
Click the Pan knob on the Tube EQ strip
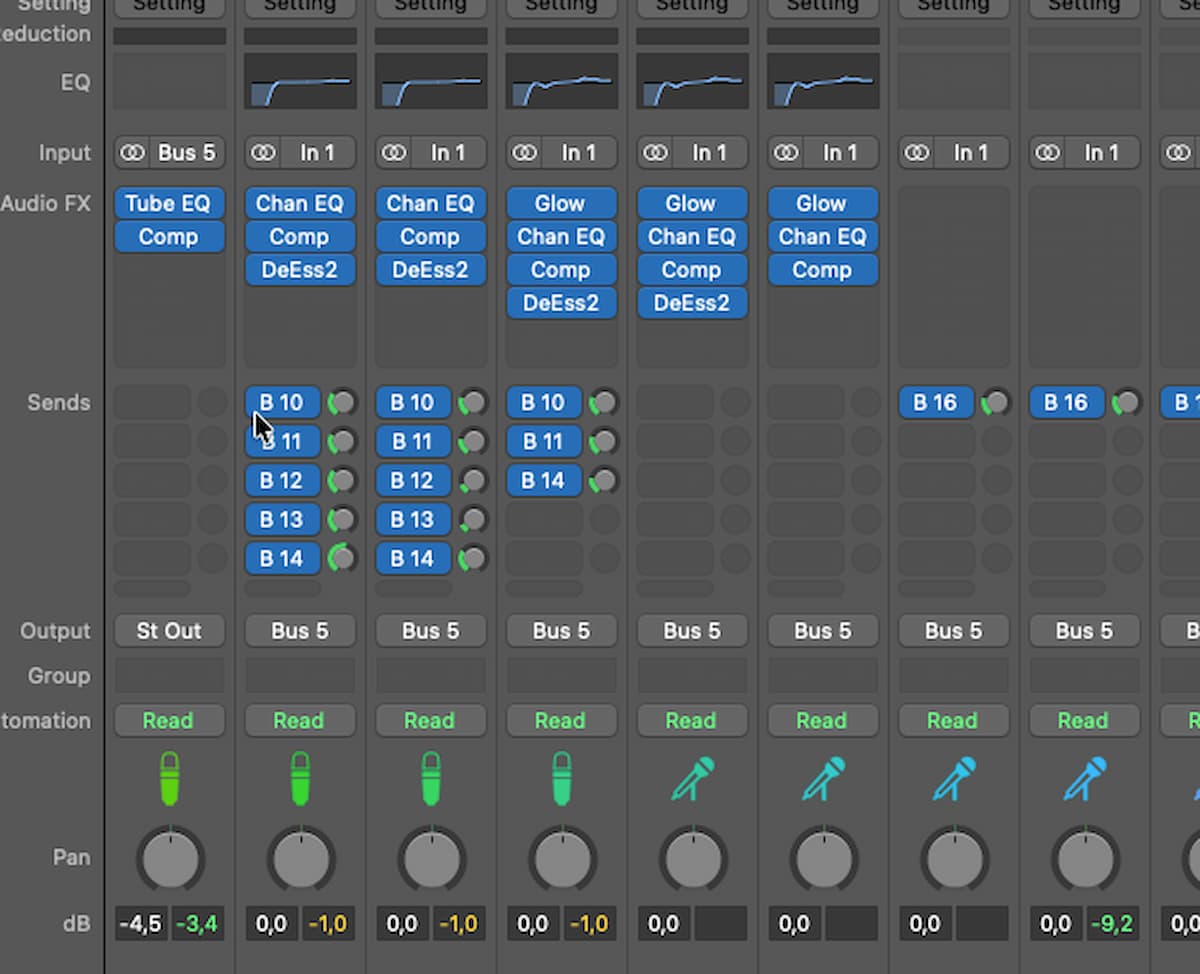click(170, 859)
